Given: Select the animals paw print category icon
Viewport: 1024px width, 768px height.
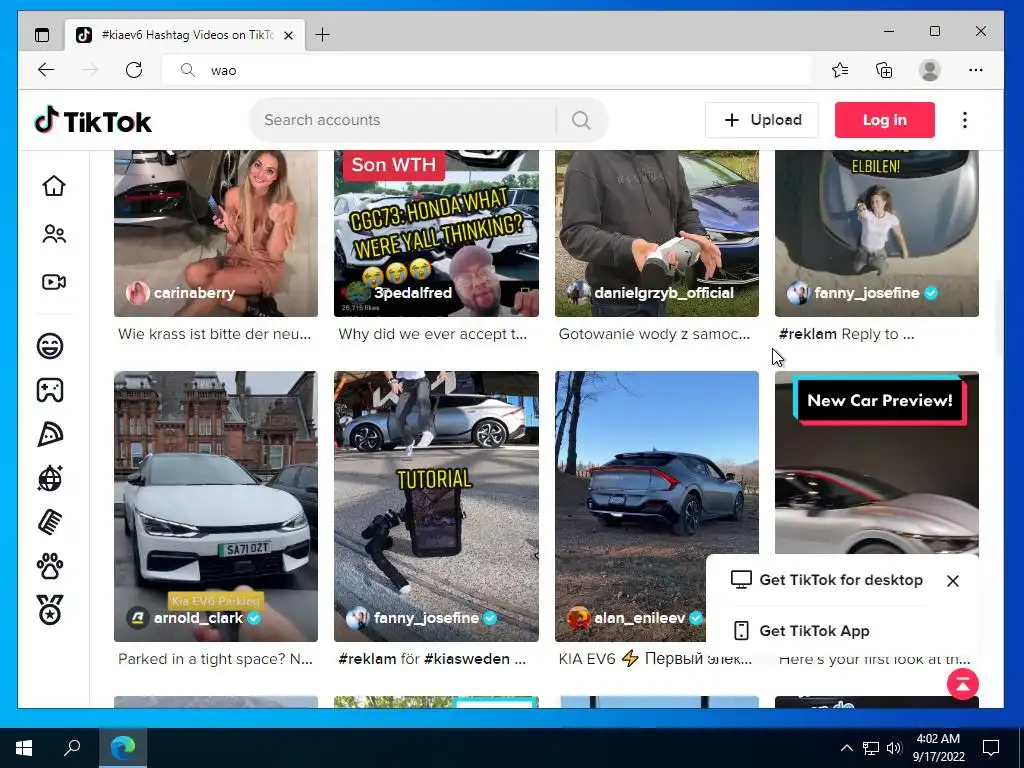Looking at the screenshot, I should [50, 566].
